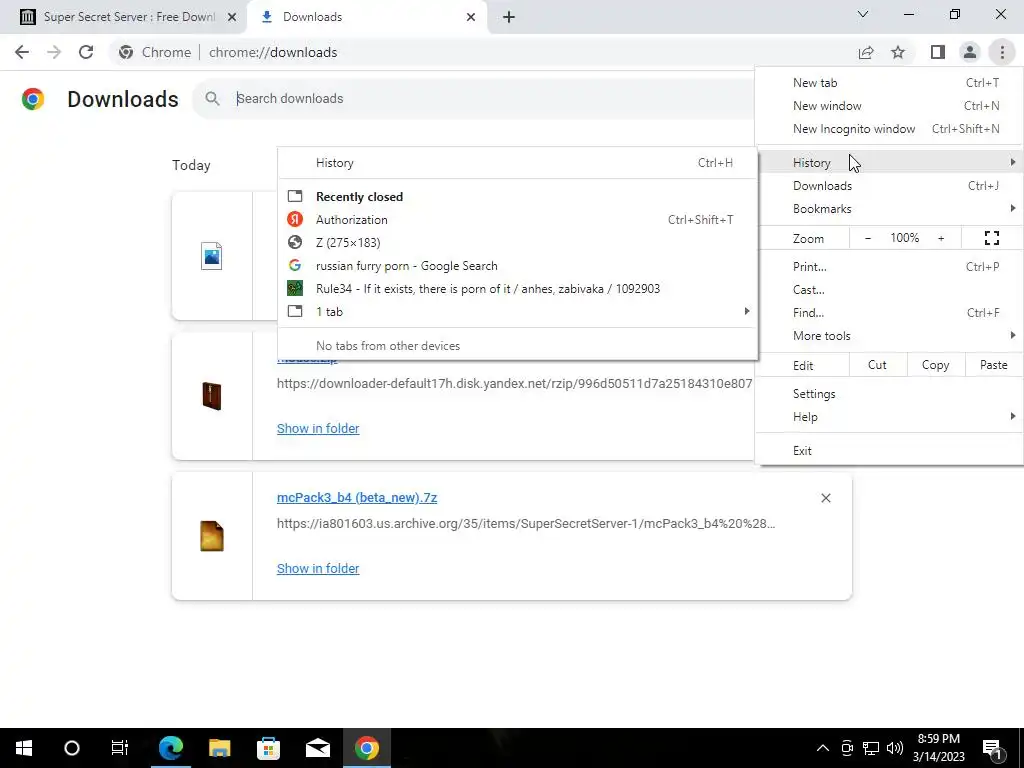Click Copy in the Edit row
Image resolution: width=1024 pixels, height=768 pixels.
(935, 365)
